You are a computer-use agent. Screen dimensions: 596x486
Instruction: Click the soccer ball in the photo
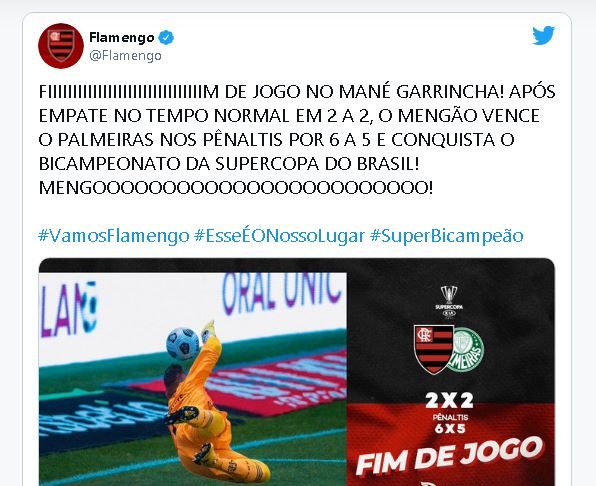point(183,344)
